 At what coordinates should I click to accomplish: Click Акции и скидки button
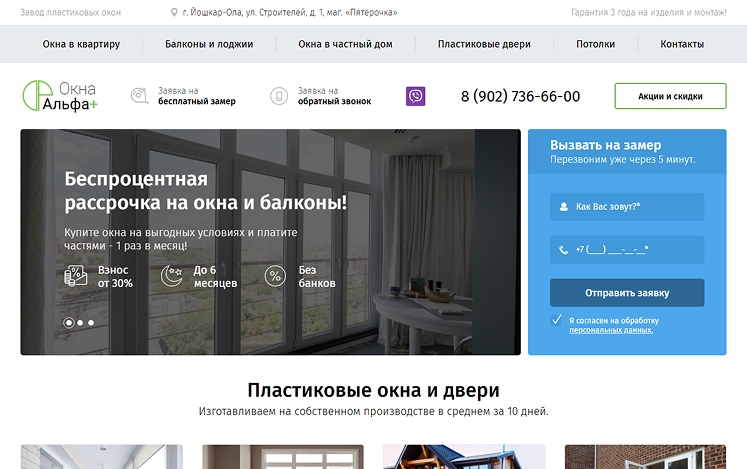click(x=670, y=96)
